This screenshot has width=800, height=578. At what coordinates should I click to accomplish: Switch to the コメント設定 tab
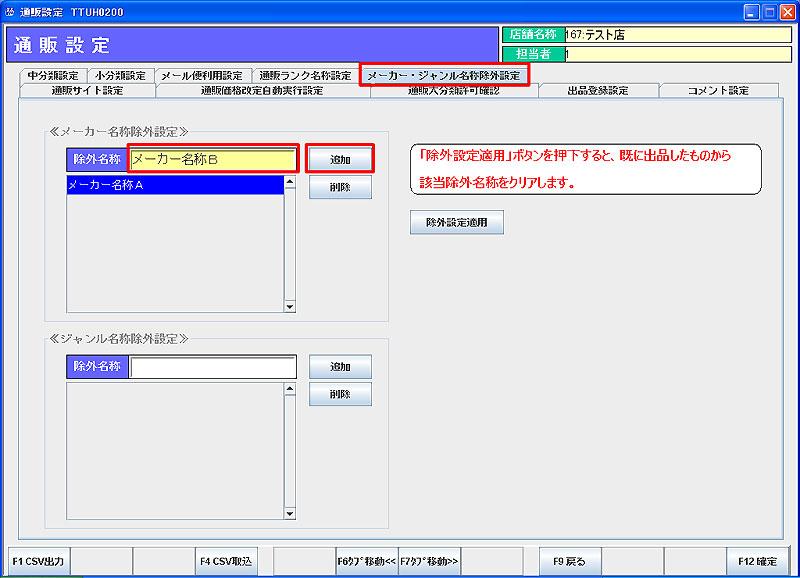click(x=718, y=91)
